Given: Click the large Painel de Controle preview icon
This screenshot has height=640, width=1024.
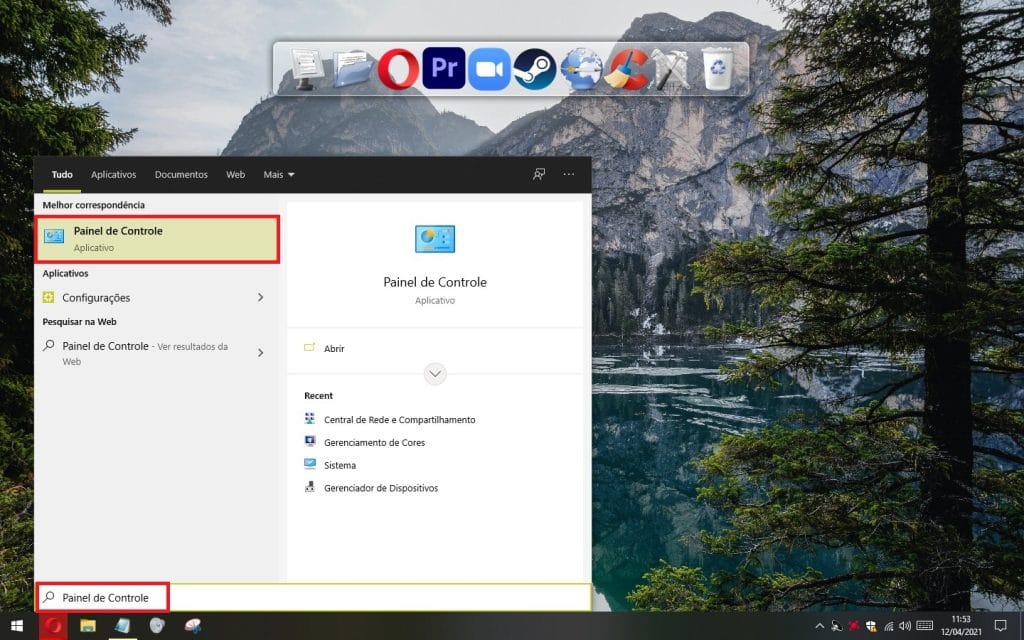Looking at the screenshot, I should click(x=435, y=239).
